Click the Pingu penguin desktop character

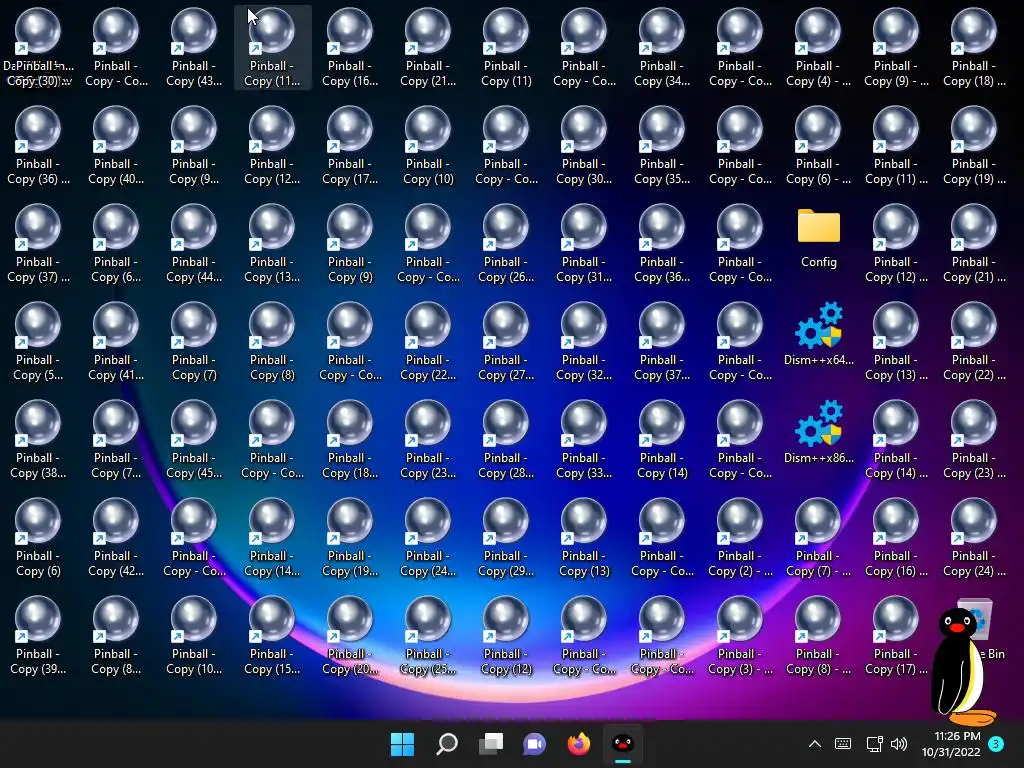click(962, 666)
